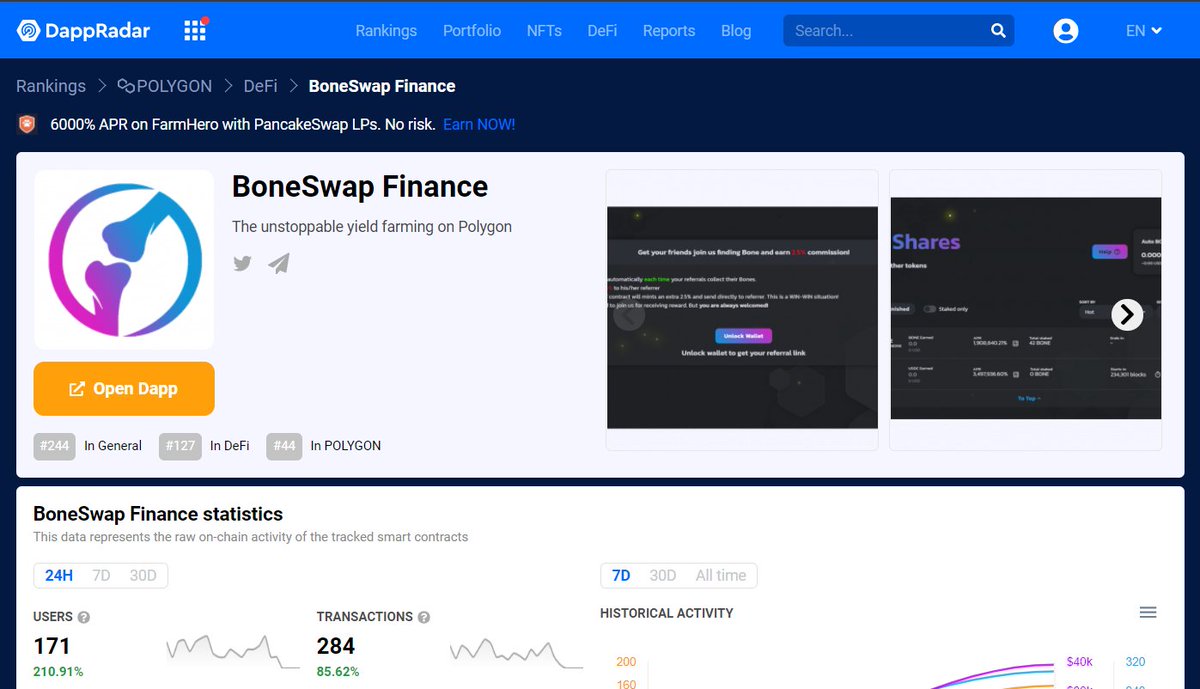Click the Earn NOW! promo link
1200x689 pixels.
[479, 125]
